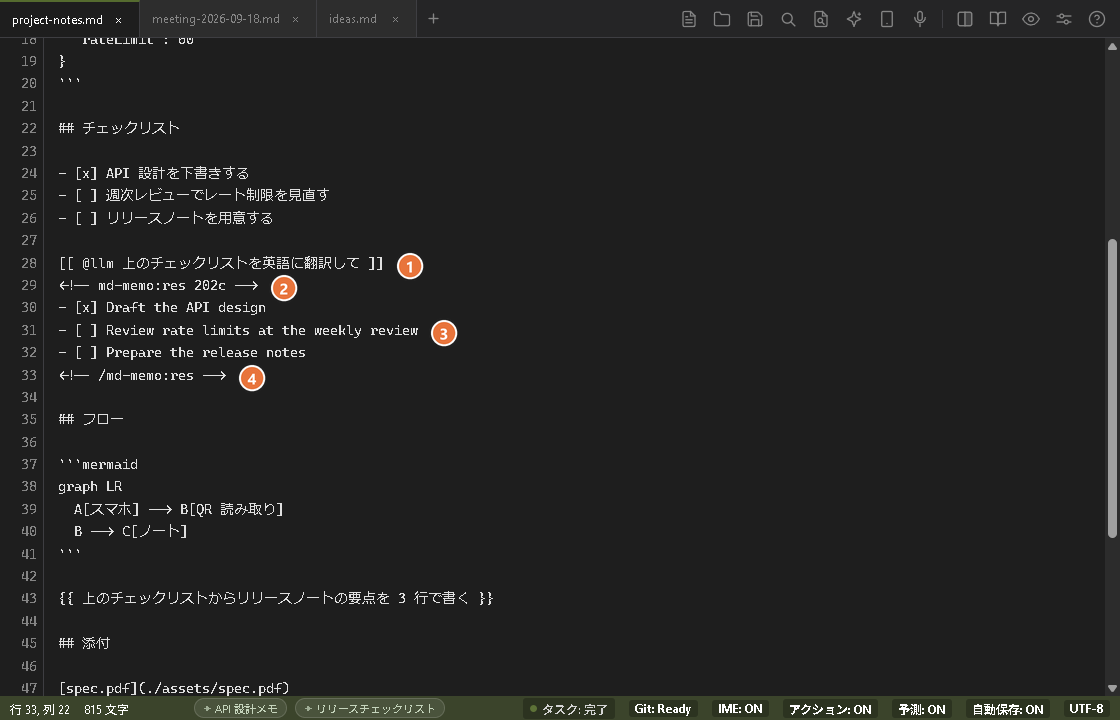The image size is (1120, 720).
Task: Click the タスク: 完了 status indicator
Action: tap(569, 709)
